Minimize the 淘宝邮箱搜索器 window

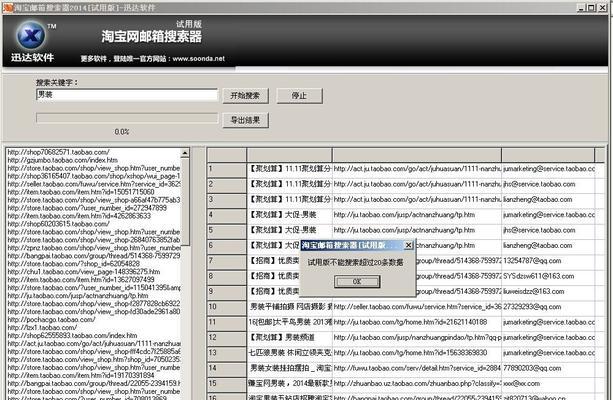pos(581,7)
